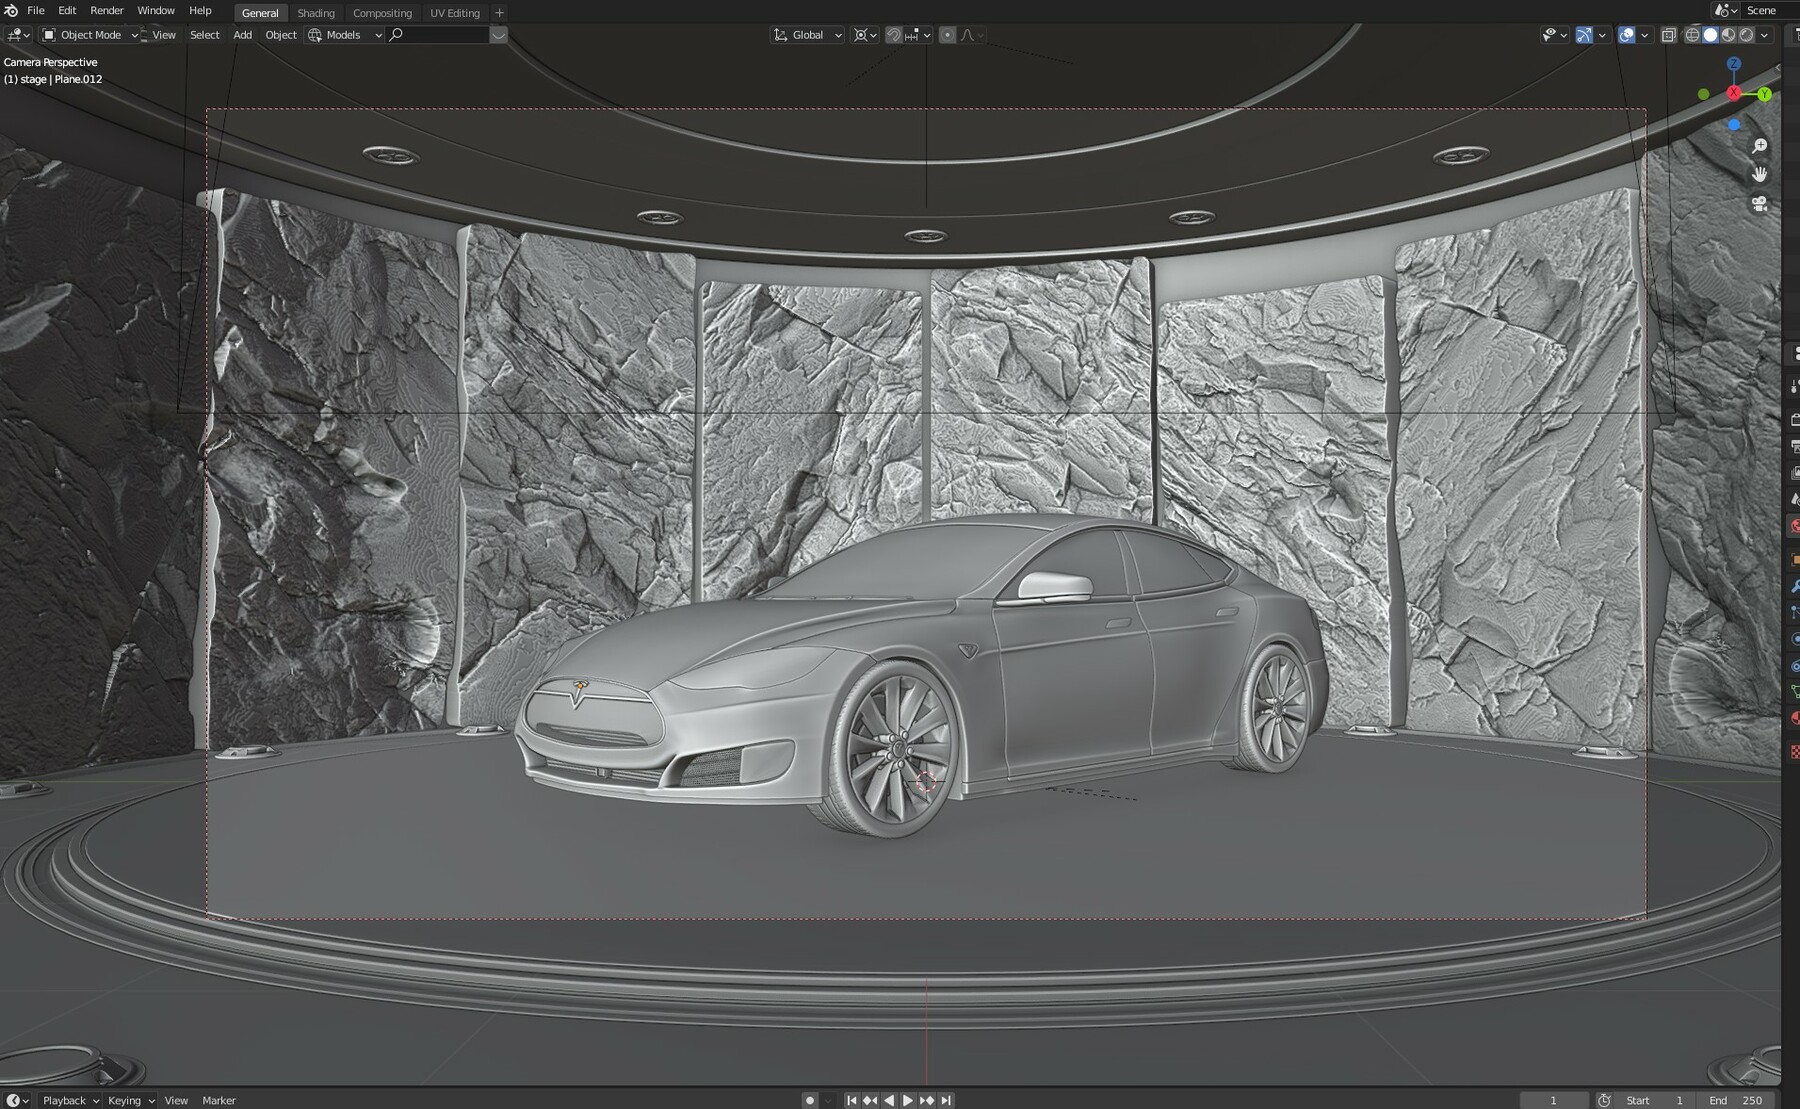Viewport: 1800px width, 1109px height.
Task: Toggle X-Ray mode in the viewport
Action: (x=1668, y=34)
